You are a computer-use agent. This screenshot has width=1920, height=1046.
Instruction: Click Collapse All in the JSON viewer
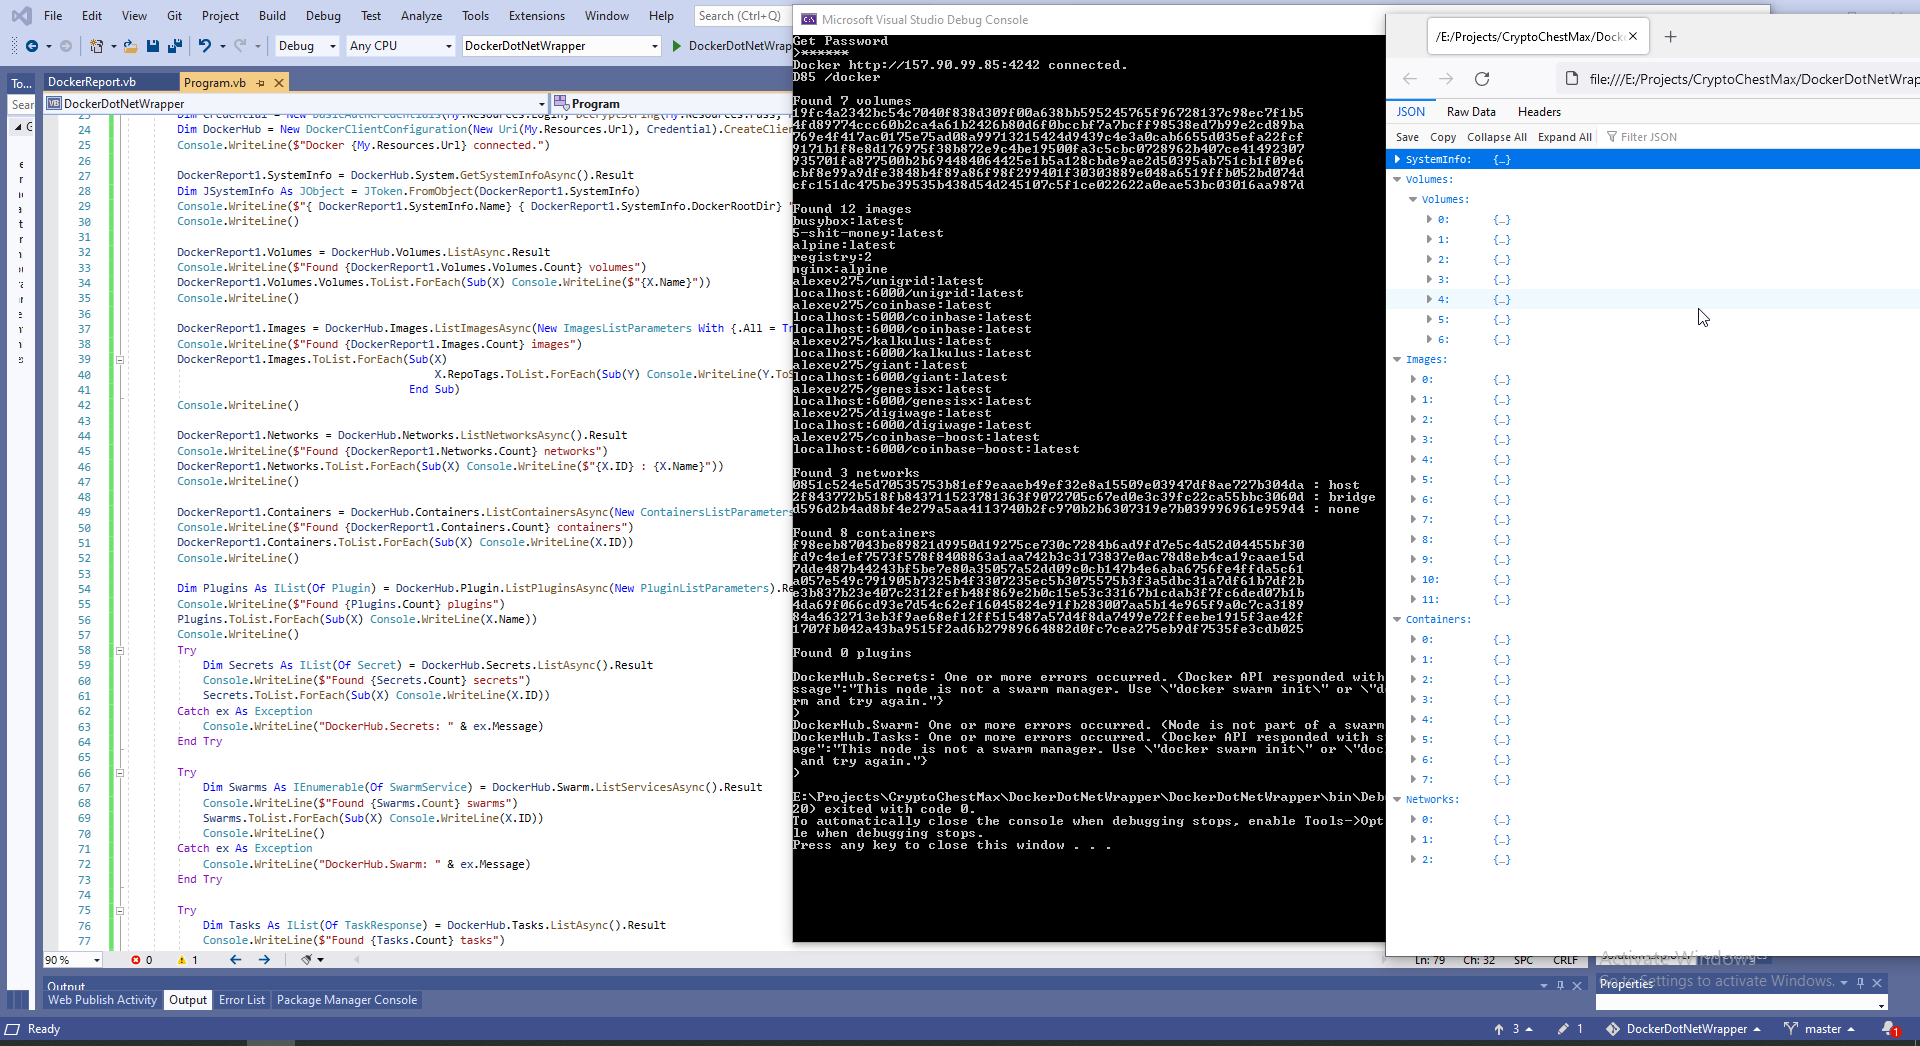coord(1496,137)
